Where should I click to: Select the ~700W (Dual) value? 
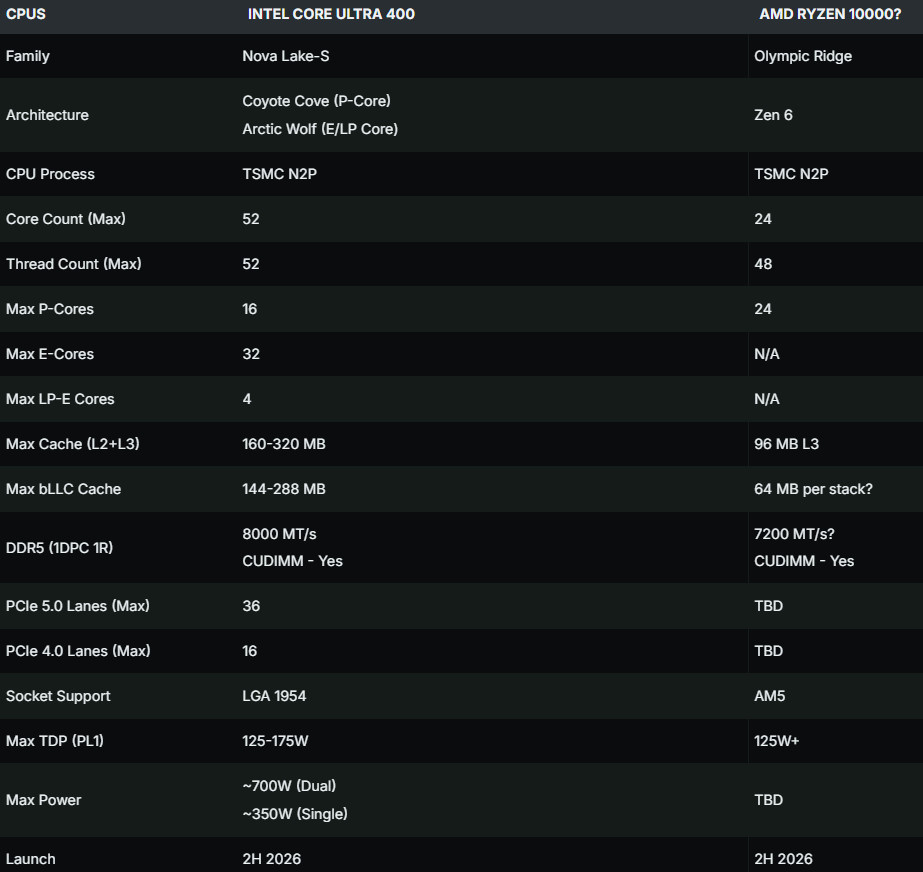(289, 785)
